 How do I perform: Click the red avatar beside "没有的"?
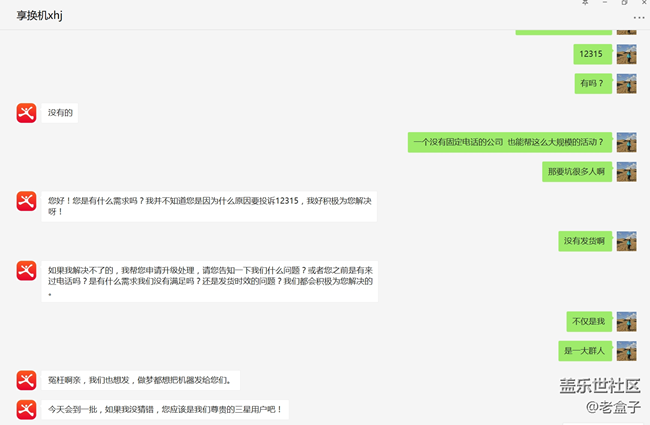pyautogui.click(x=27, y=113)
